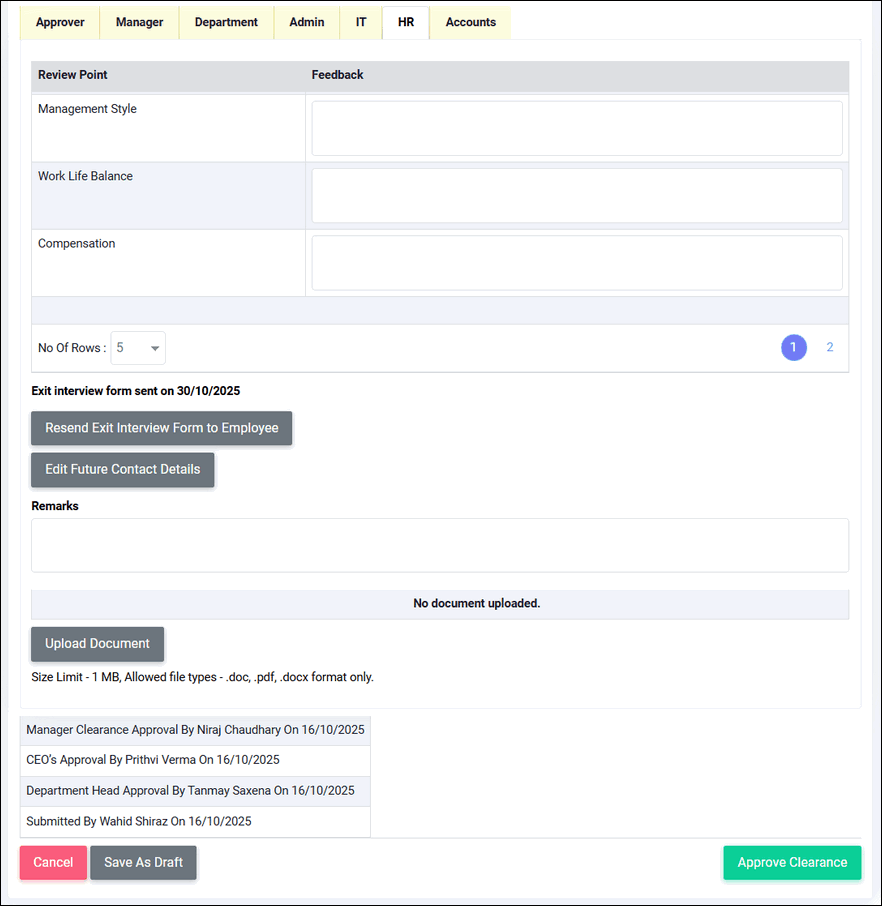Approve the clearance request

[x=791, y=863]
